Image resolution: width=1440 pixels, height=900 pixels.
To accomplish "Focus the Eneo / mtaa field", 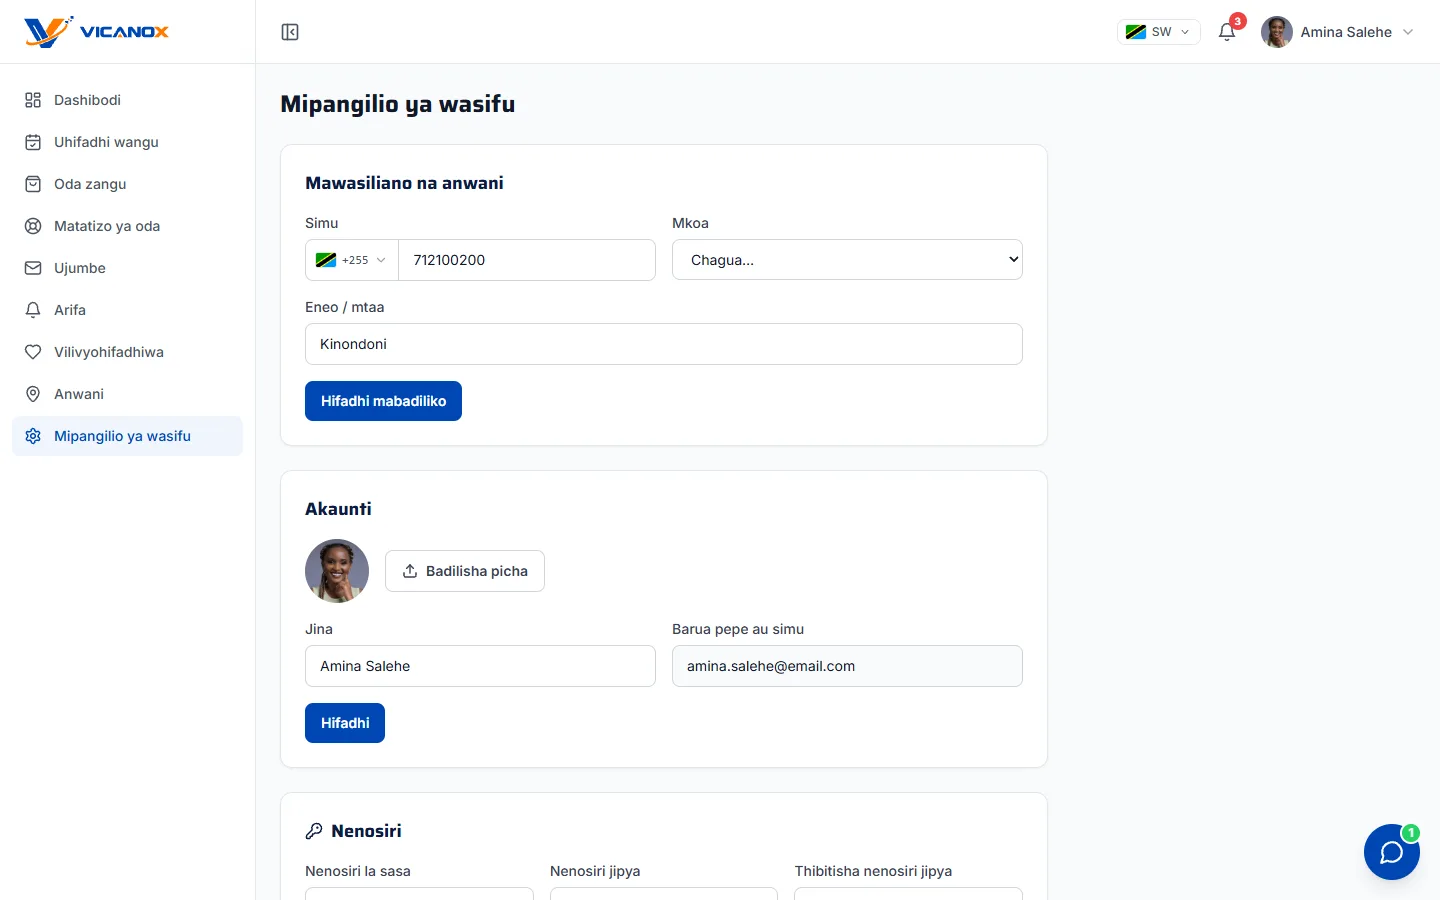I will (x=664, y=344).
